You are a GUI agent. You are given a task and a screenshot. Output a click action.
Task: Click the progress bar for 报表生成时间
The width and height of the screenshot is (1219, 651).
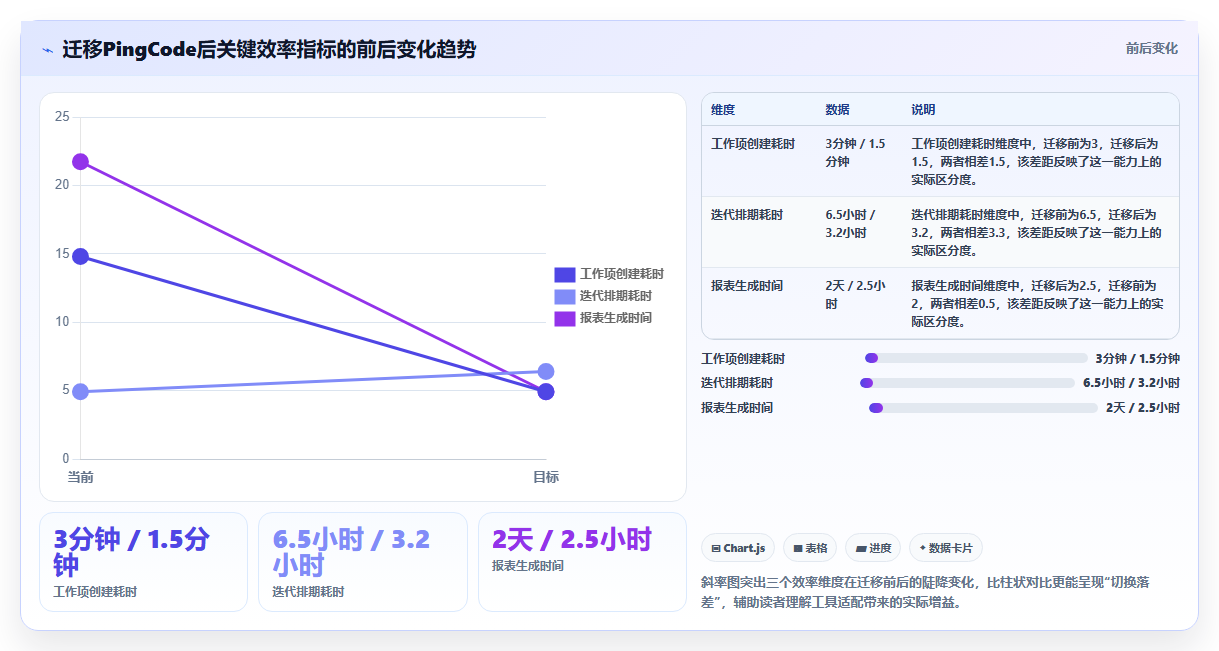[983, 408]
